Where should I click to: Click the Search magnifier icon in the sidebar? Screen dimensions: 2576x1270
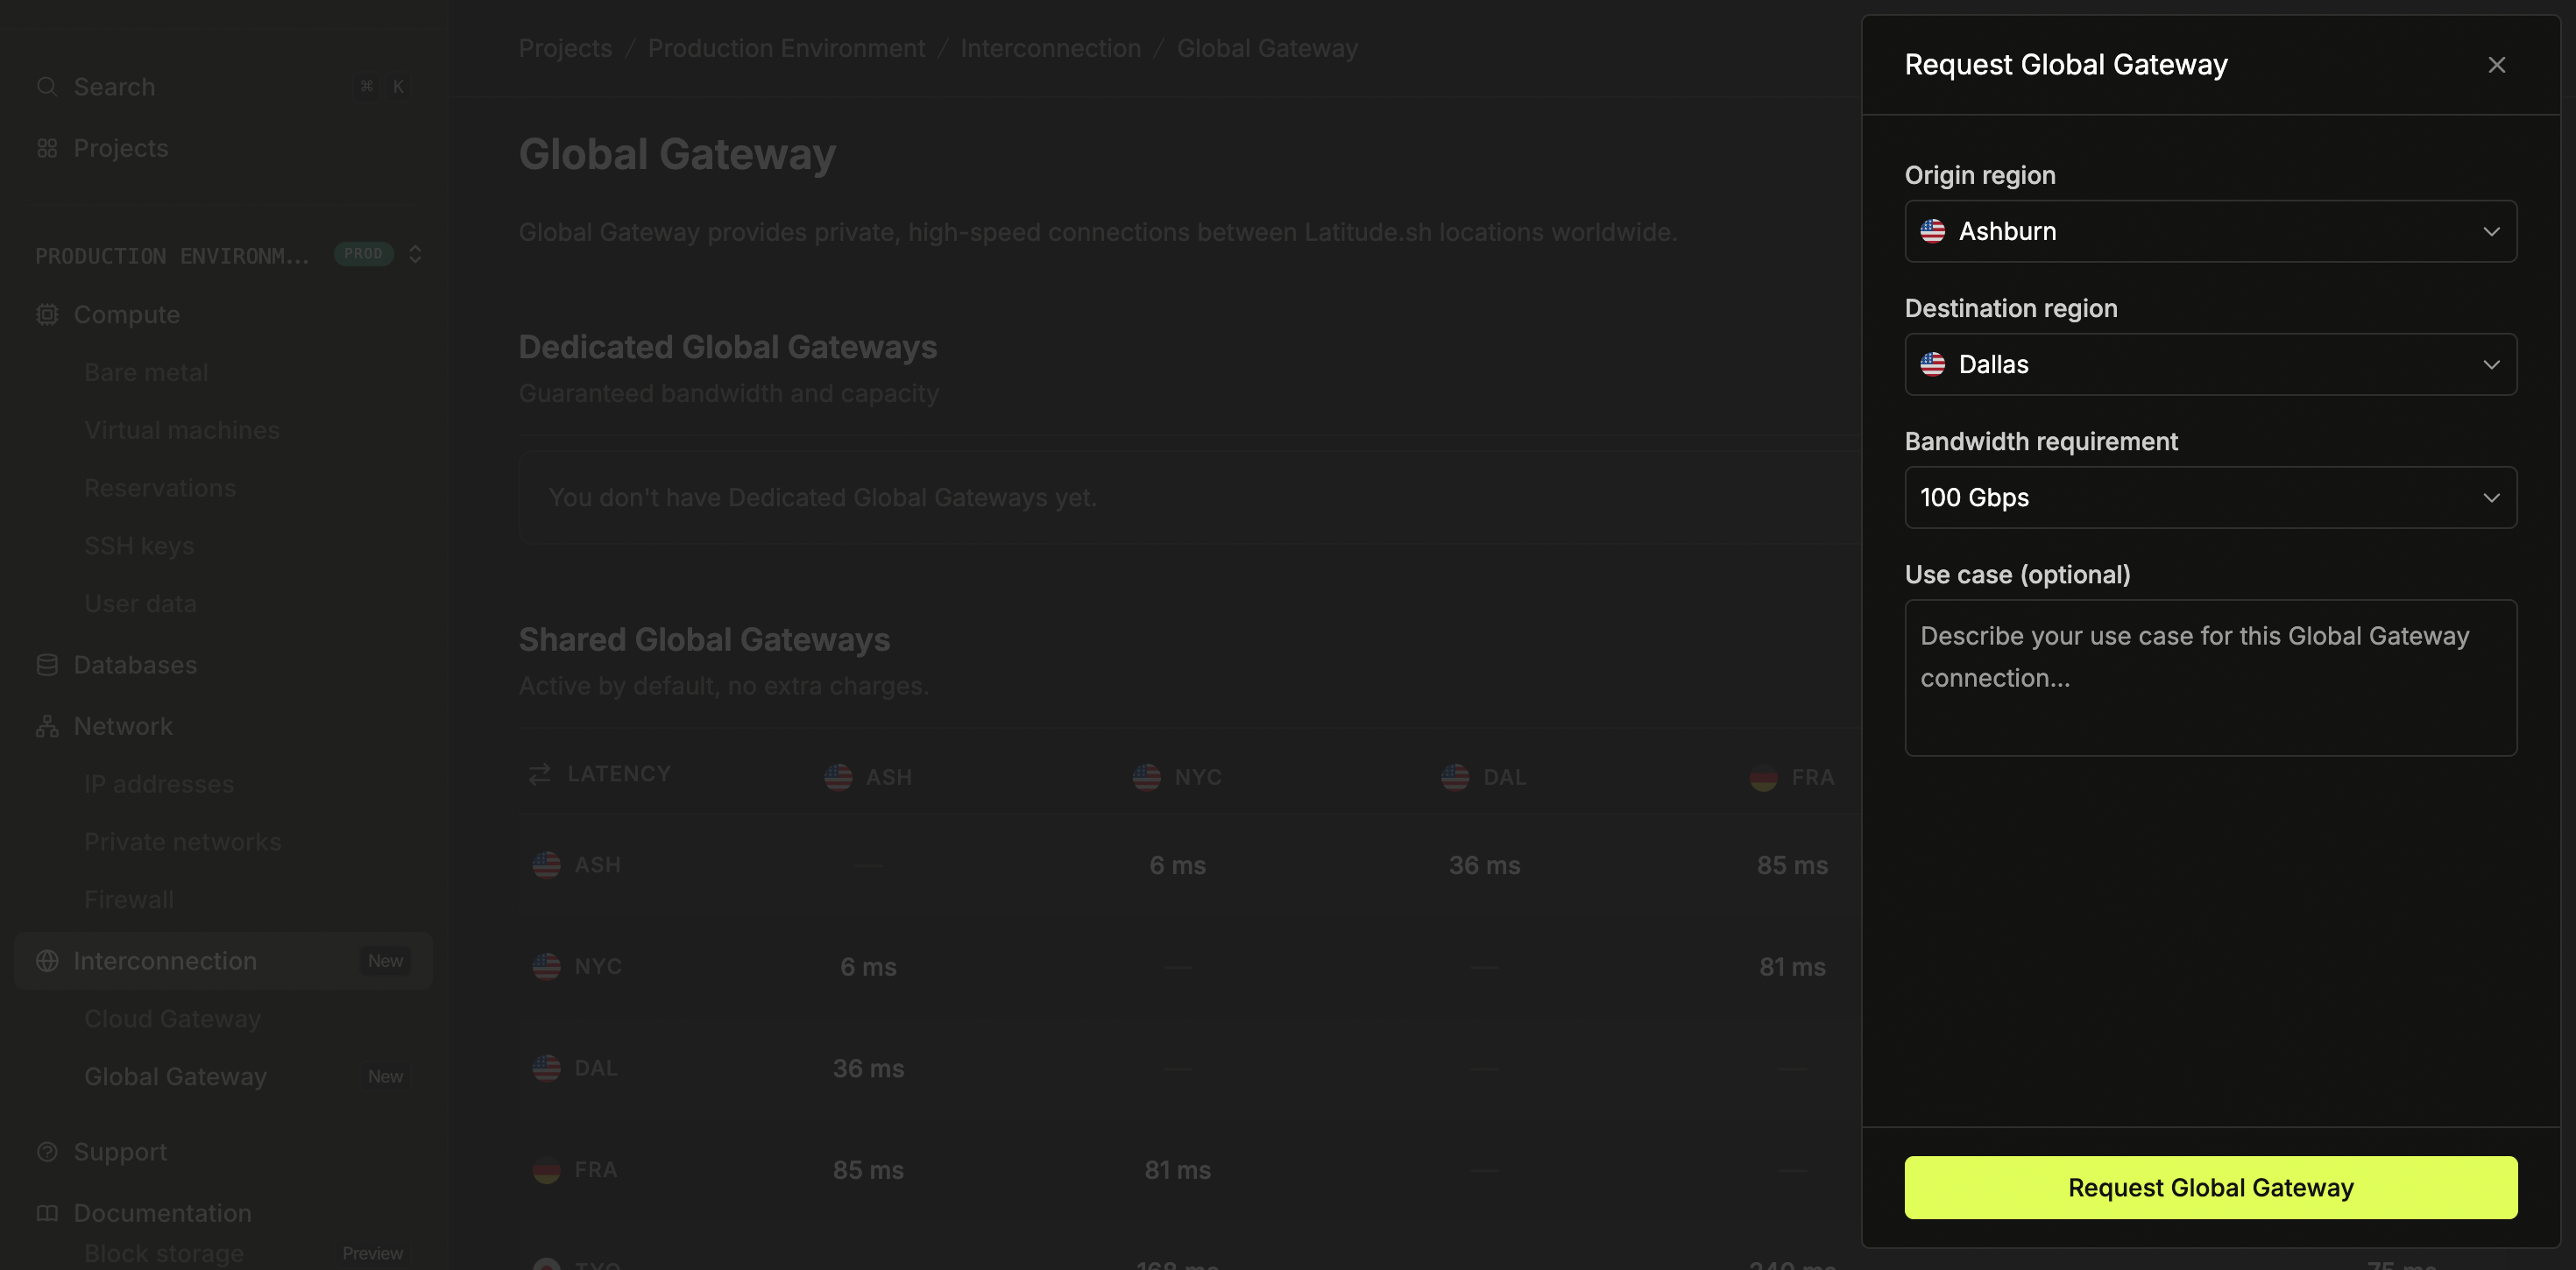[47, 86]
